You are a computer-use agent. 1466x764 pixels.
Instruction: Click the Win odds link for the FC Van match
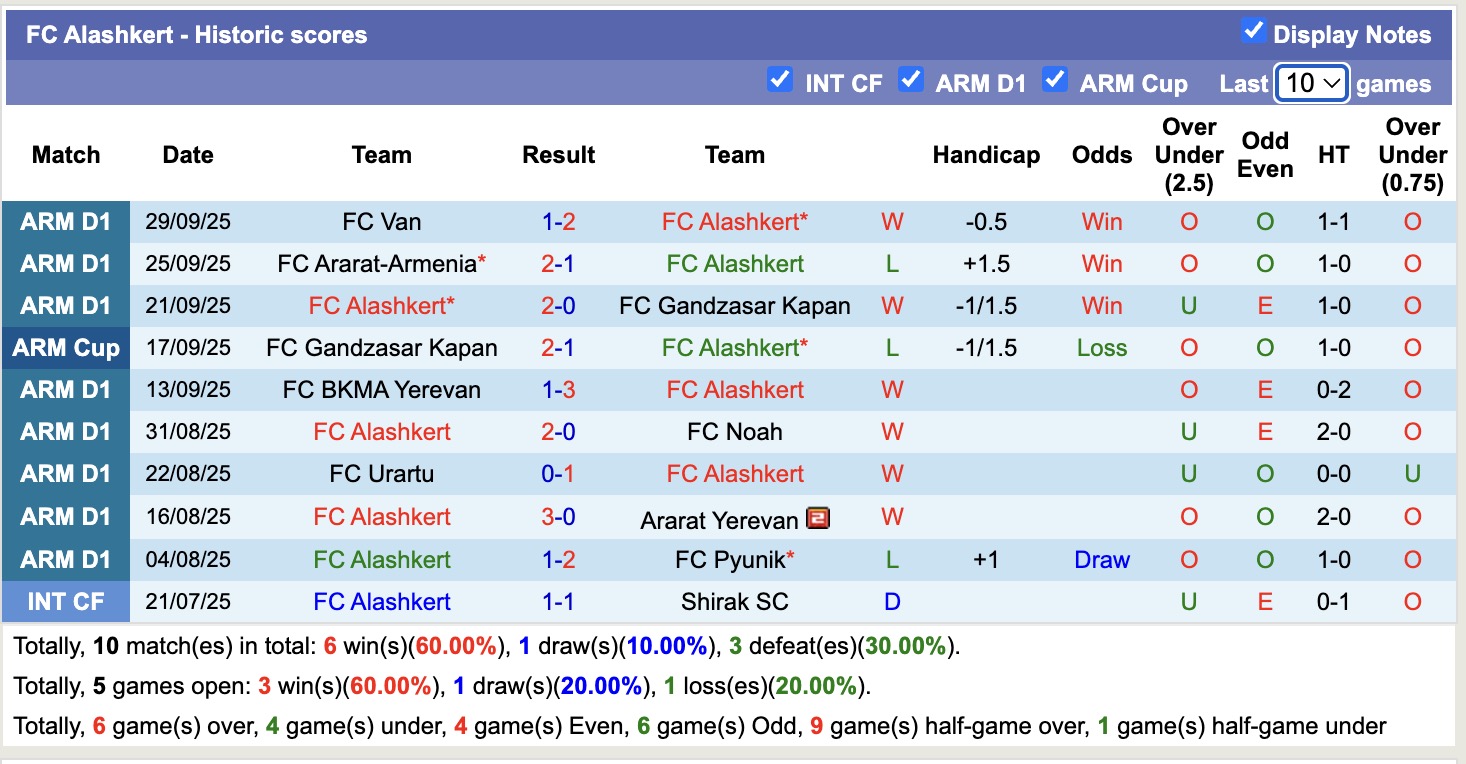(1101, 221)
